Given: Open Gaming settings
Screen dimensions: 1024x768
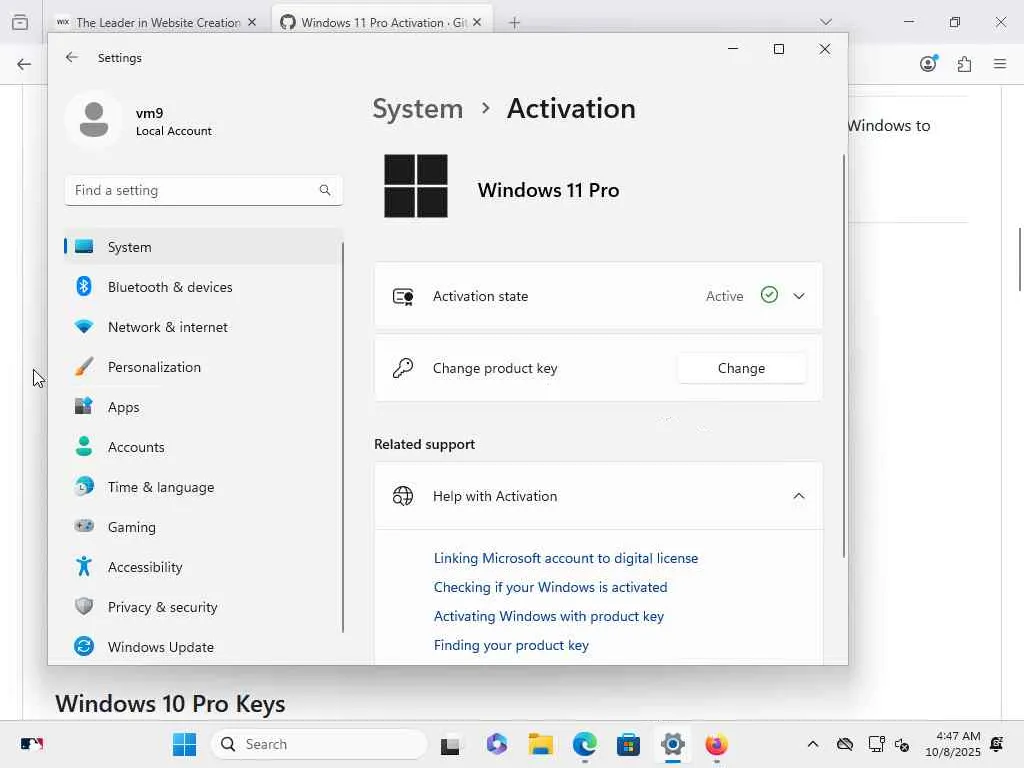Looking at the screenshot, I should (203, 526).
